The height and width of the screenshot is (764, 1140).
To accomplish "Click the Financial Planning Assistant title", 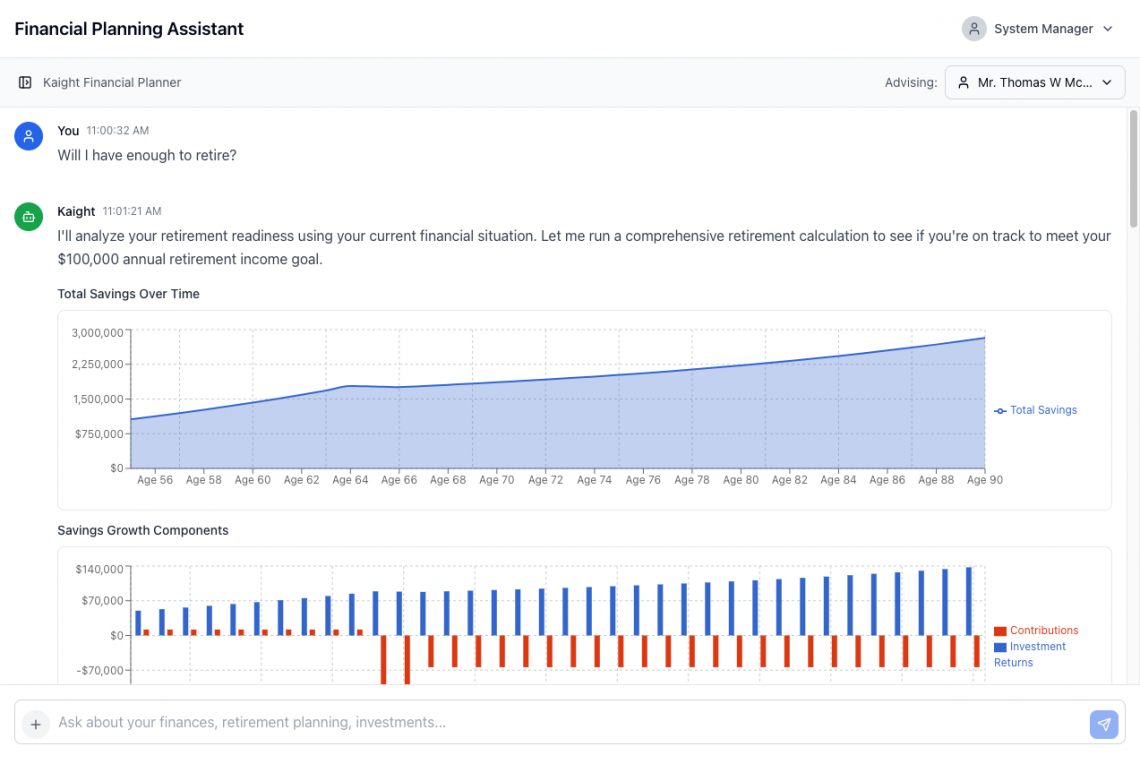I will tap(129, 29).
